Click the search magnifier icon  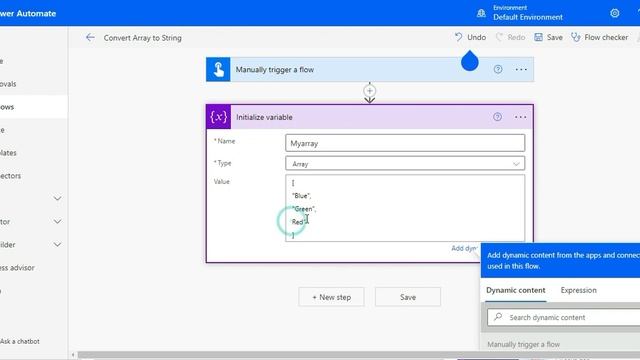click(x=498, y=317)
